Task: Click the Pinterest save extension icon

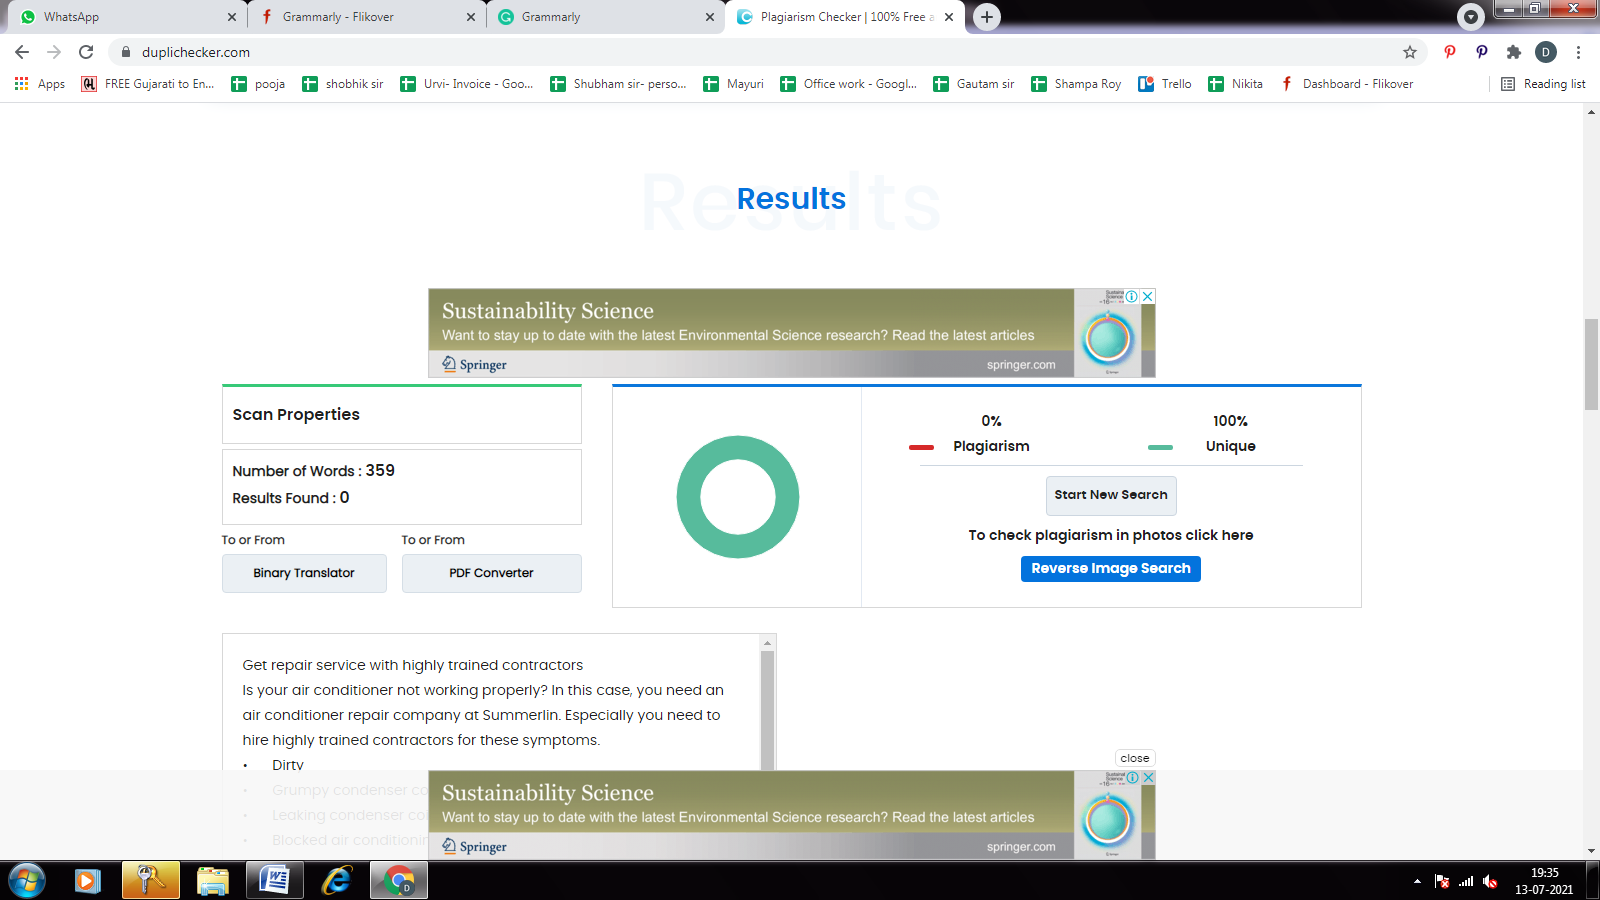Action: tap(1450, 52)
